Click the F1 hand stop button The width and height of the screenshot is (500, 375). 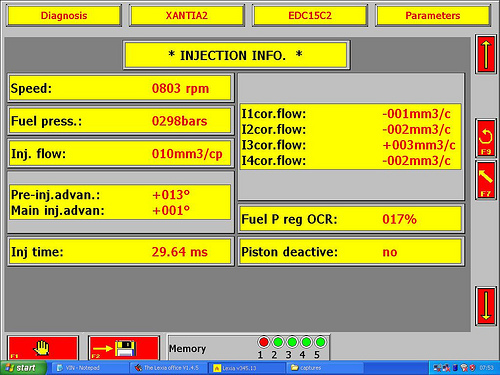tap(43, 348)
